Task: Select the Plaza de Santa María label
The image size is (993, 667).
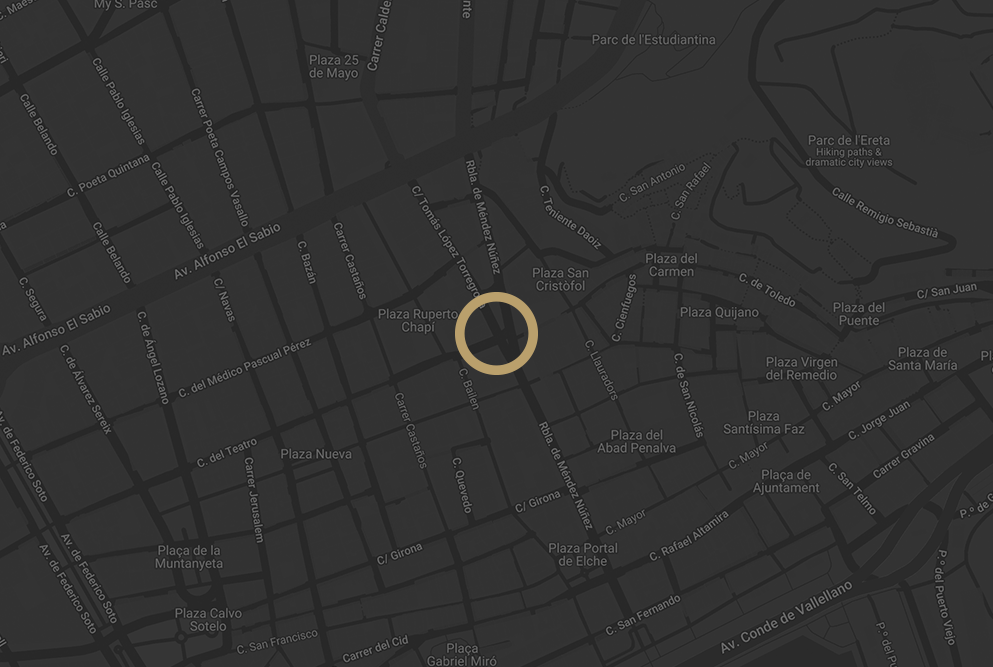Action: (x=923, y=359)
